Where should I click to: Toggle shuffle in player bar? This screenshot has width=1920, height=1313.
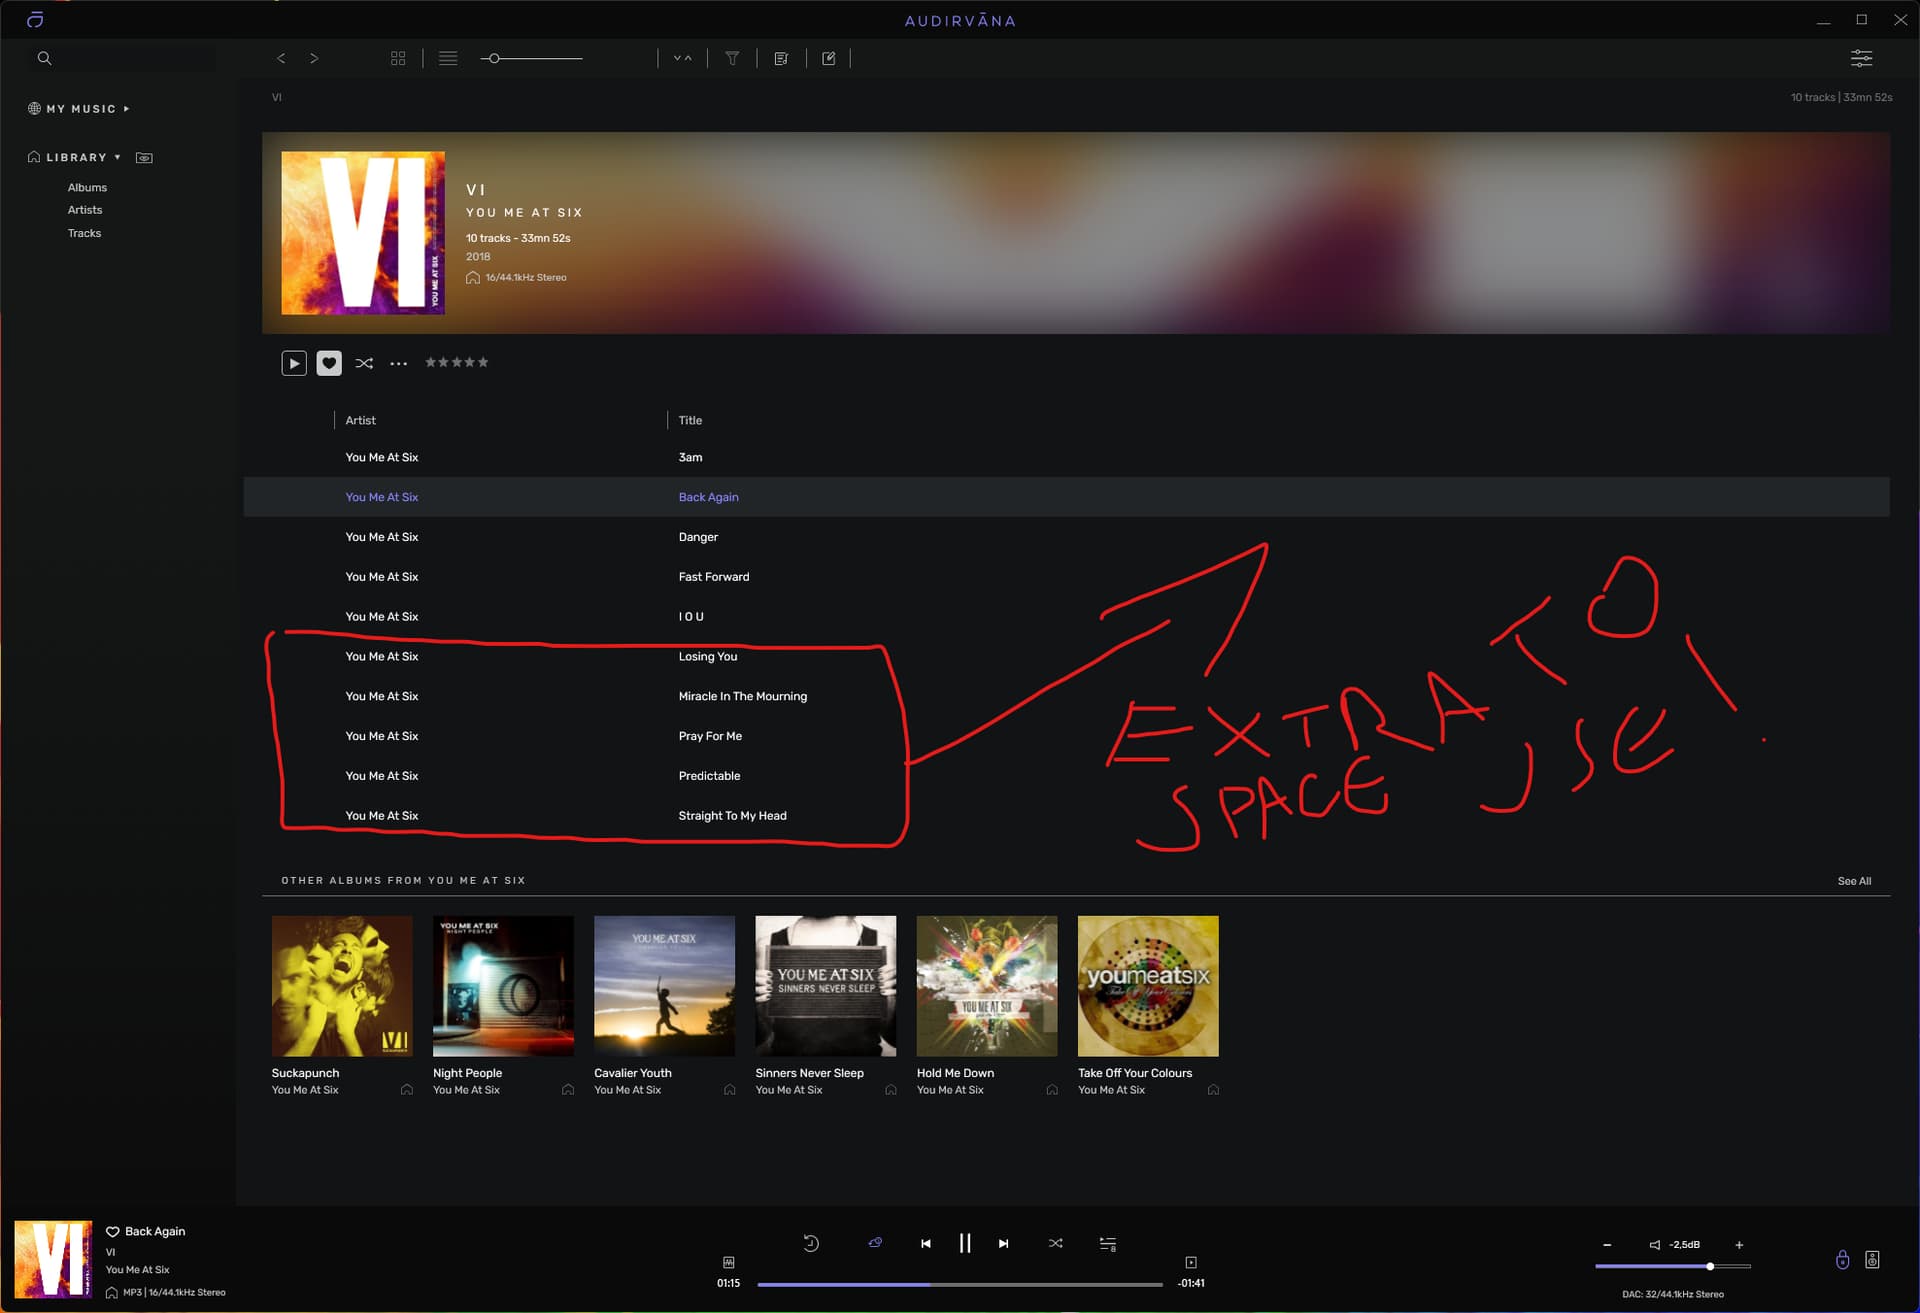(x=1055, y=1243)
